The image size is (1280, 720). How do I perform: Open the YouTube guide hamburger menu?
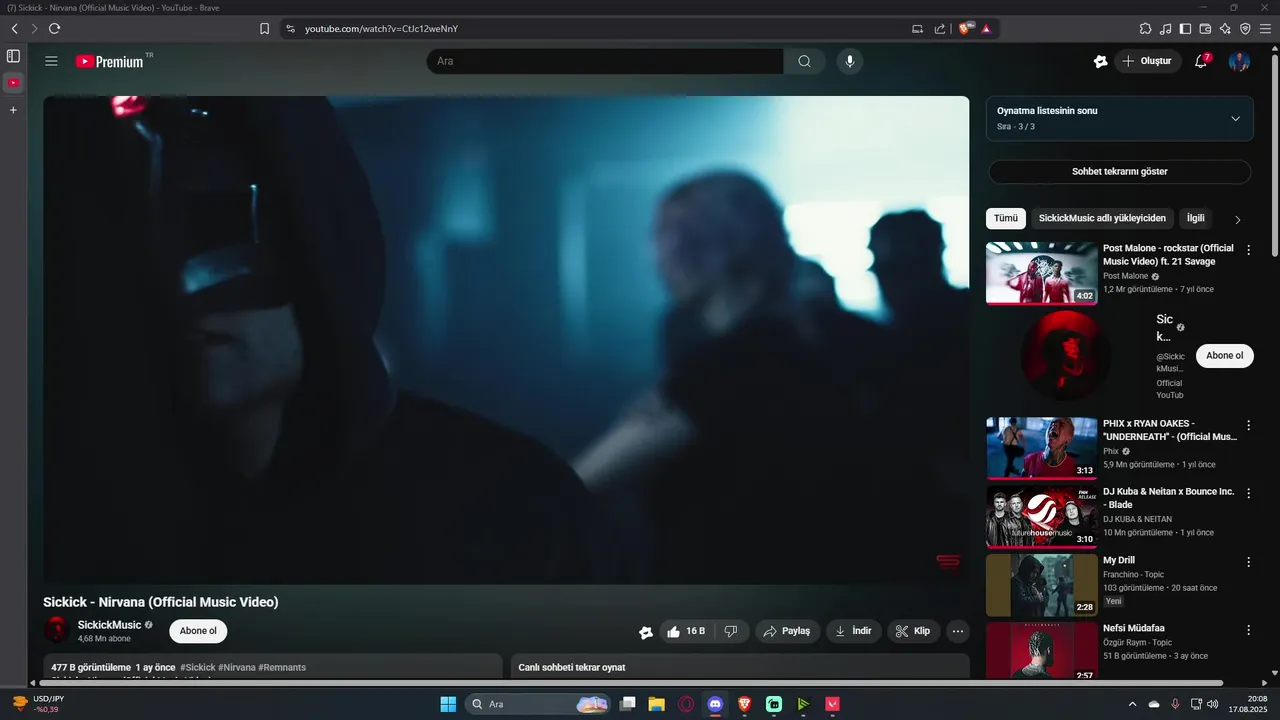click(x=51, y=61)
